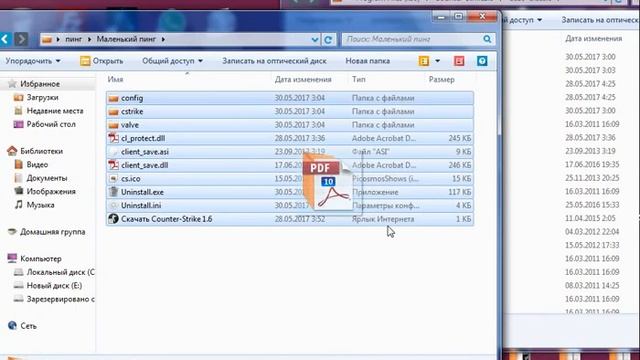The image size is (640, 360).
Task: Click Записать на оптический диск
Action: [x=274, y=61]
